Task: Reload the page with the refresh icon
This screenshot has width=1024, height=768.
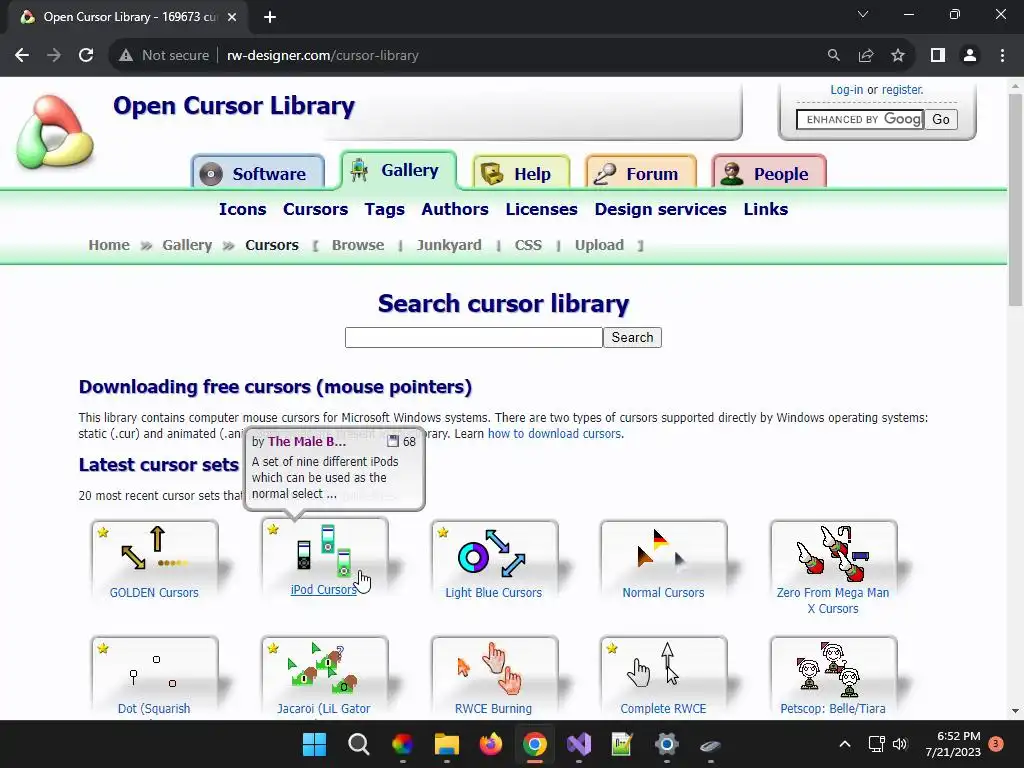Action: click(86, 56)
